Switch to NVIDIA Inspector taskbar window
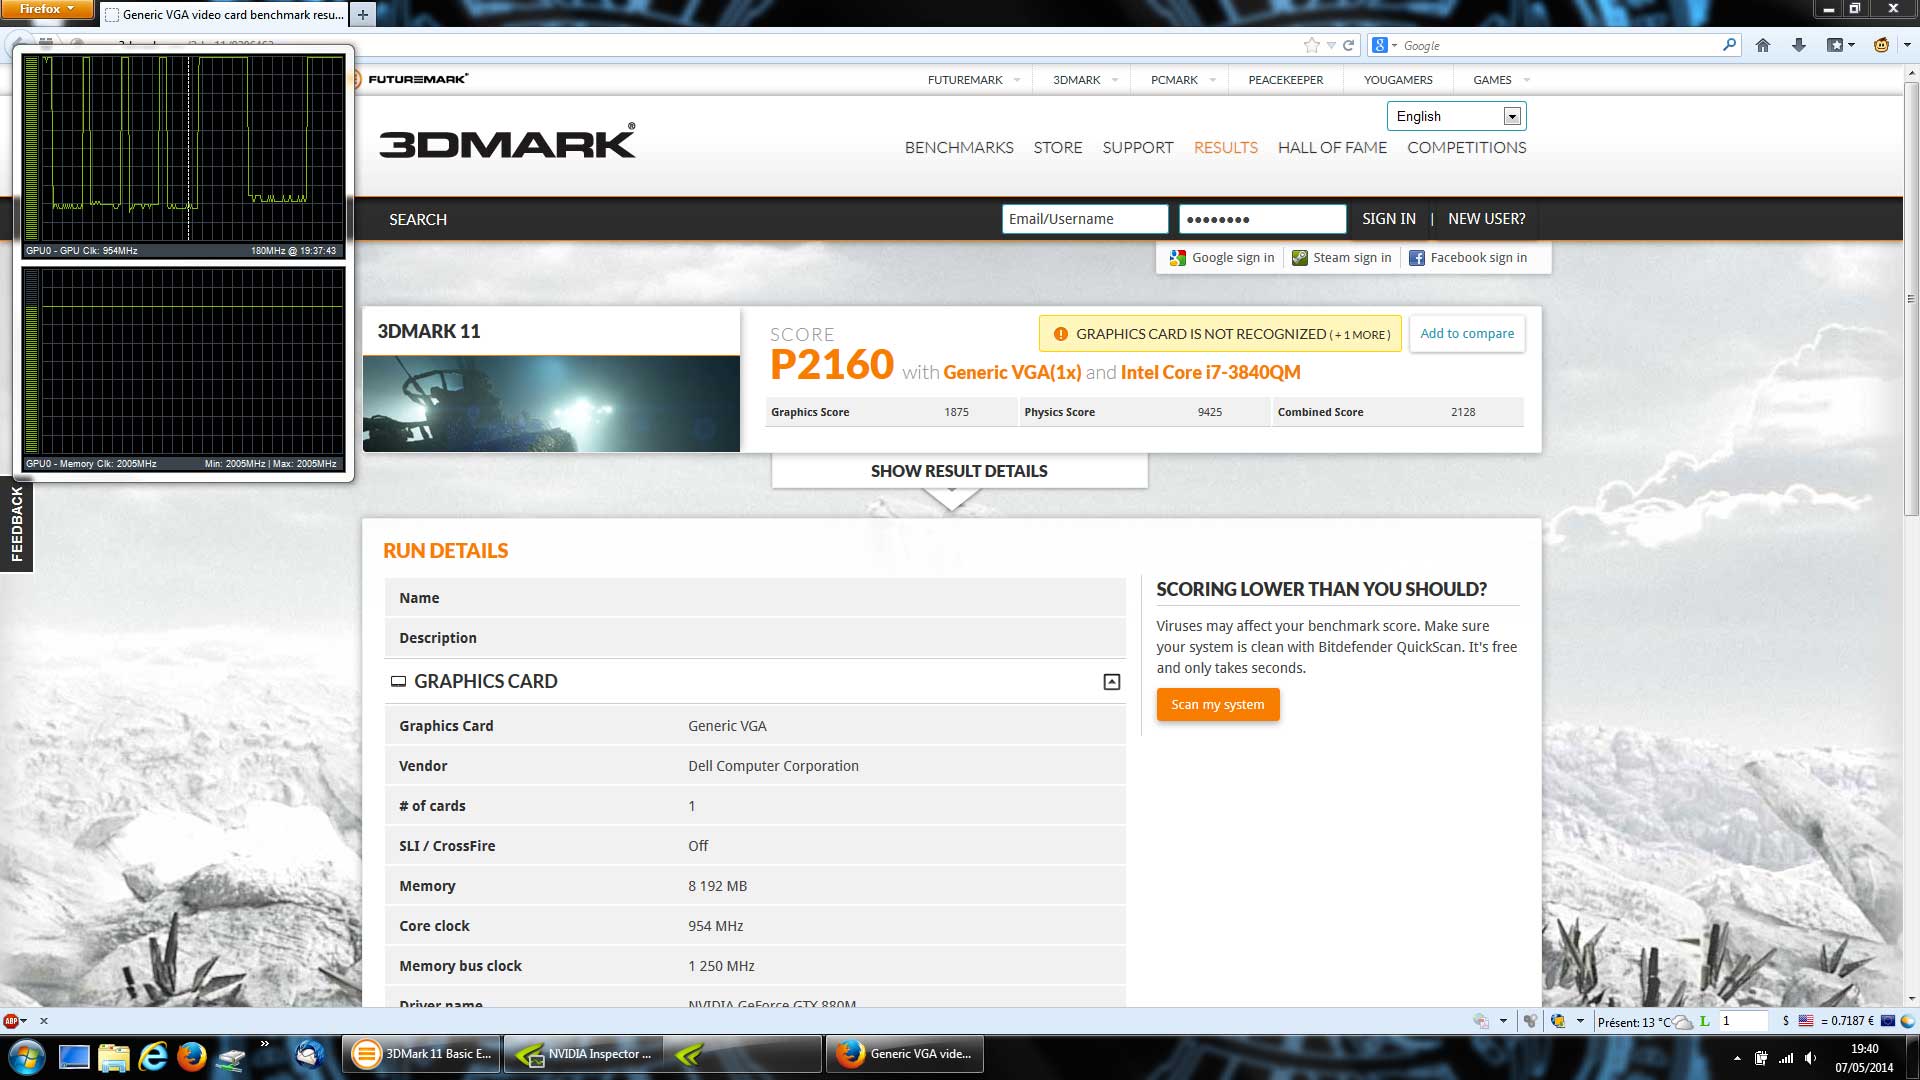 pyautogui.click(x=583, y=1054)
